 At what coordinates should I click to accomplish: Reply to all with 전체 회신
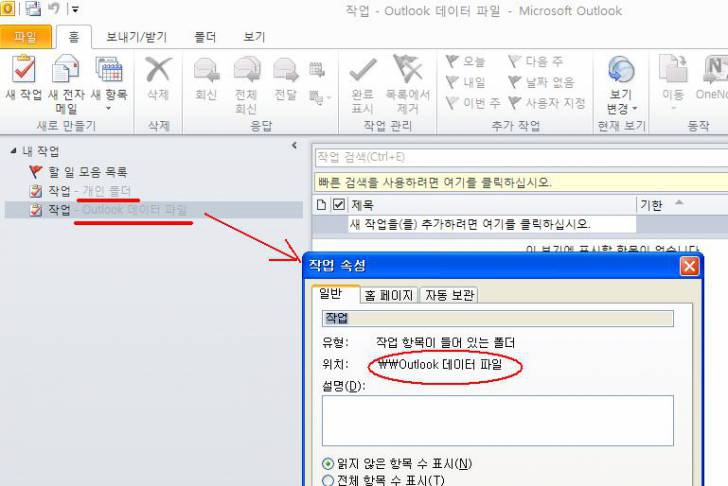(246, 84)
